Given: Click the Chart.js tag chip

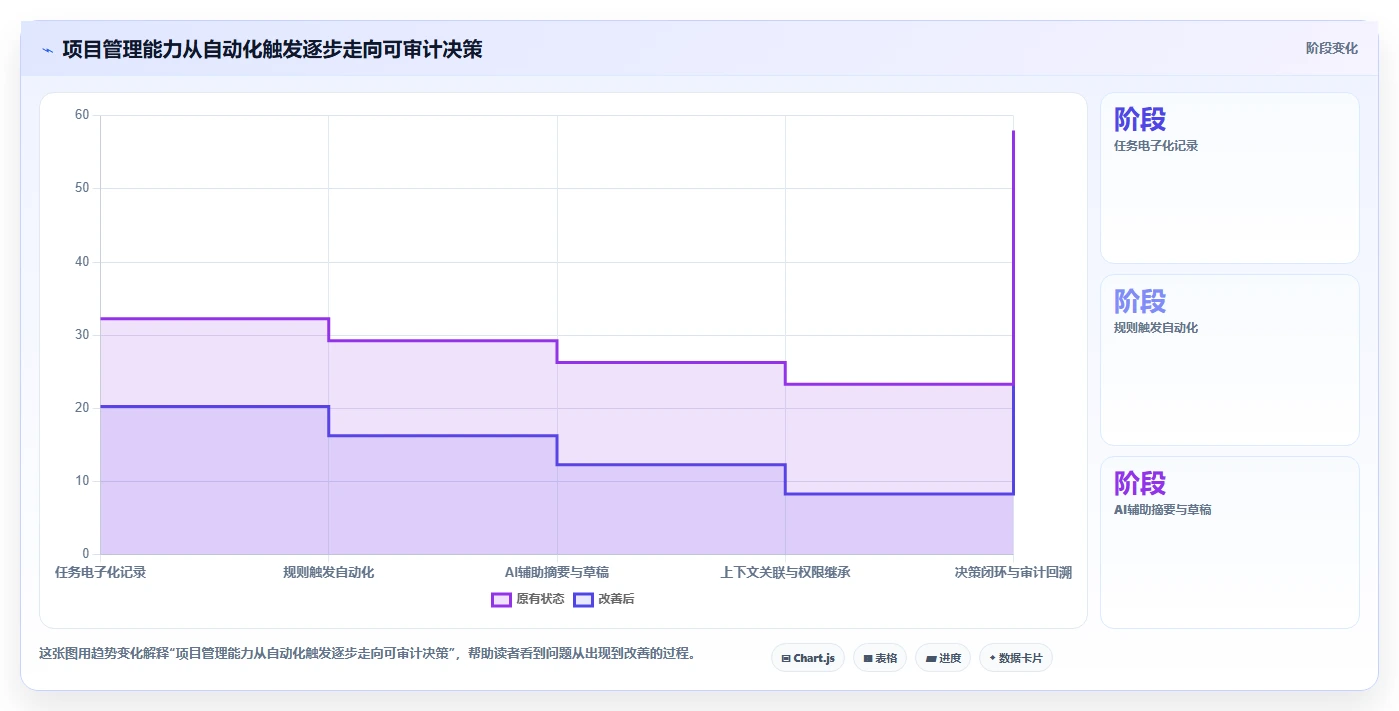Looking at the screenshot, I should (808, 658).
